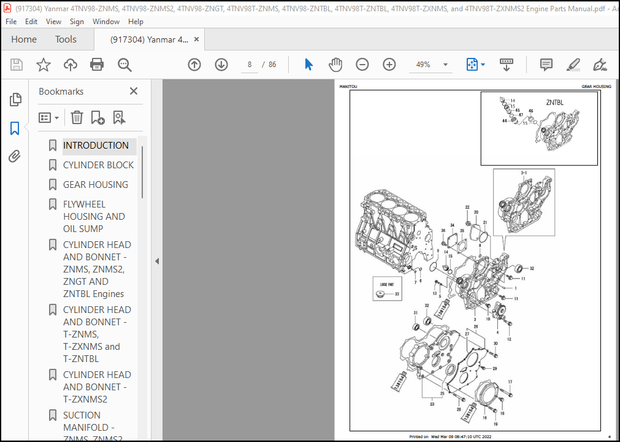
Task: Open the bookmarks options dropdown menu
Action: coord(49,117)
